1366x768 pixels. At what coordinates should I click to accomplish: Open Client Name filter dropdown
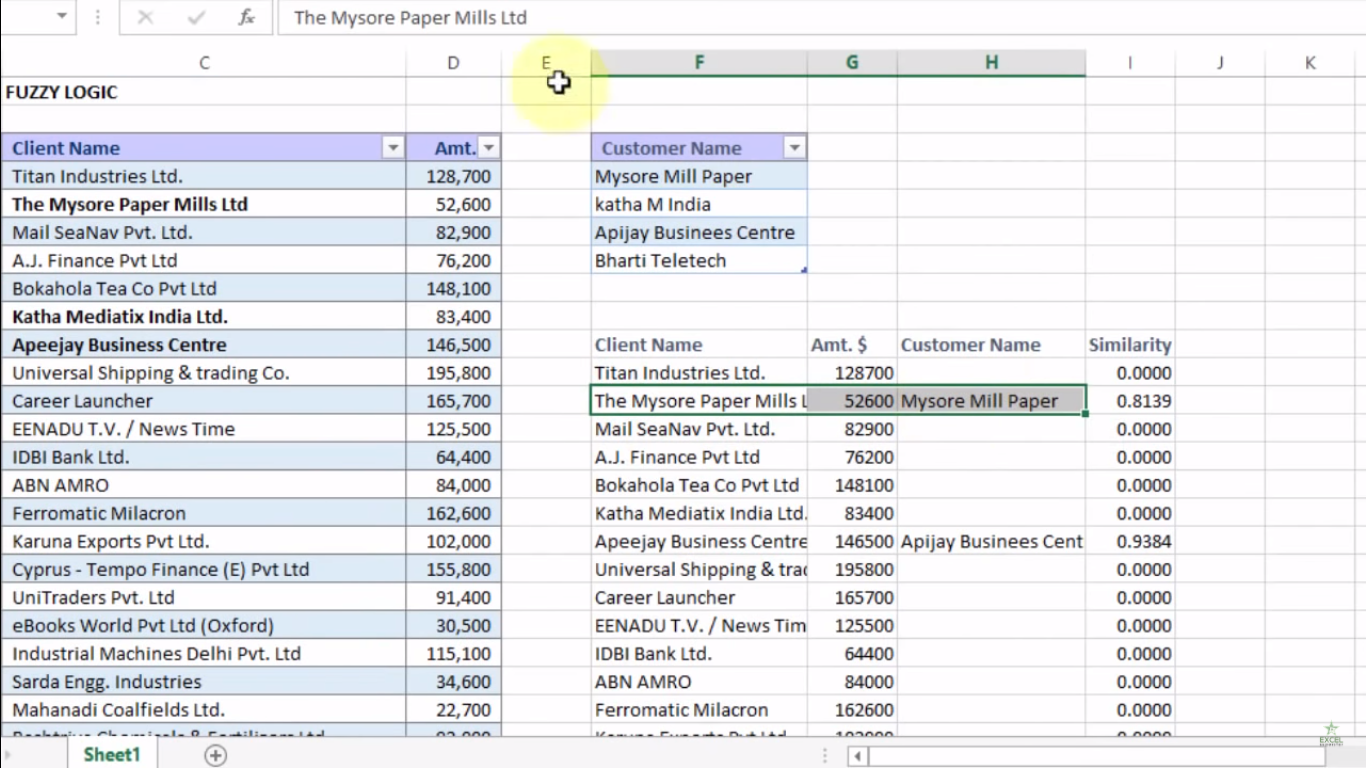pos(393,148)
